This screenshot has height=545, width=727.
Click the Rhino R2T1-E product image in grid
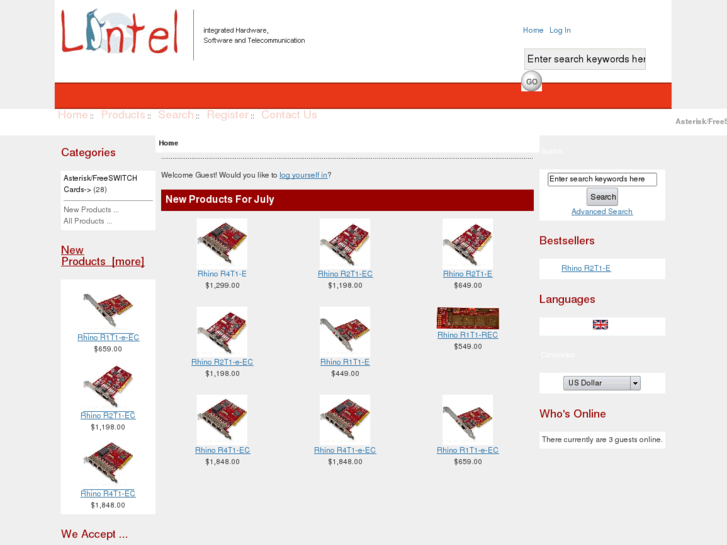pos(467,244)
